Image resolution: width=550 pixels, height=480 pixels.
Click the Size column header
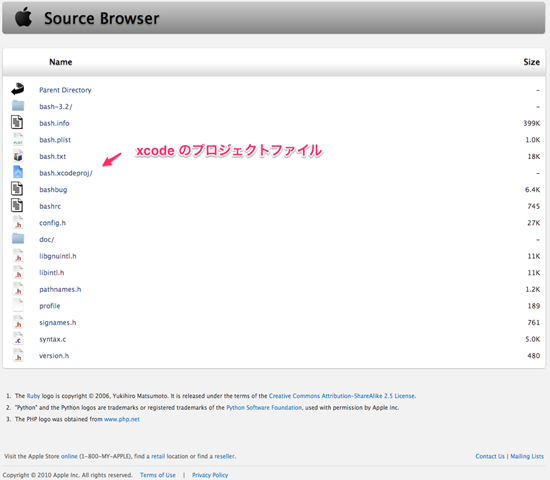pos(532,62)
